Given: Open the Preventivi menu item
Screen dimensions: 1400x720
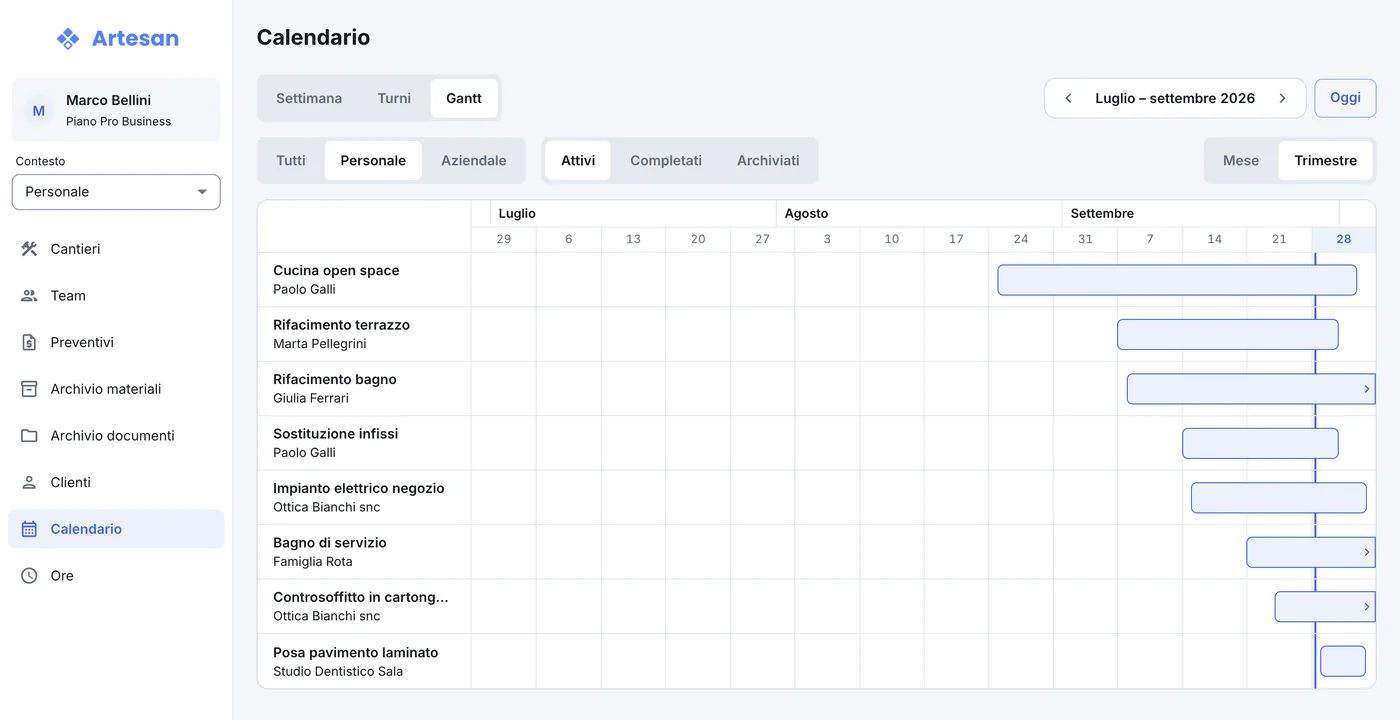Looking at the screenshot, I should [116, 342].
